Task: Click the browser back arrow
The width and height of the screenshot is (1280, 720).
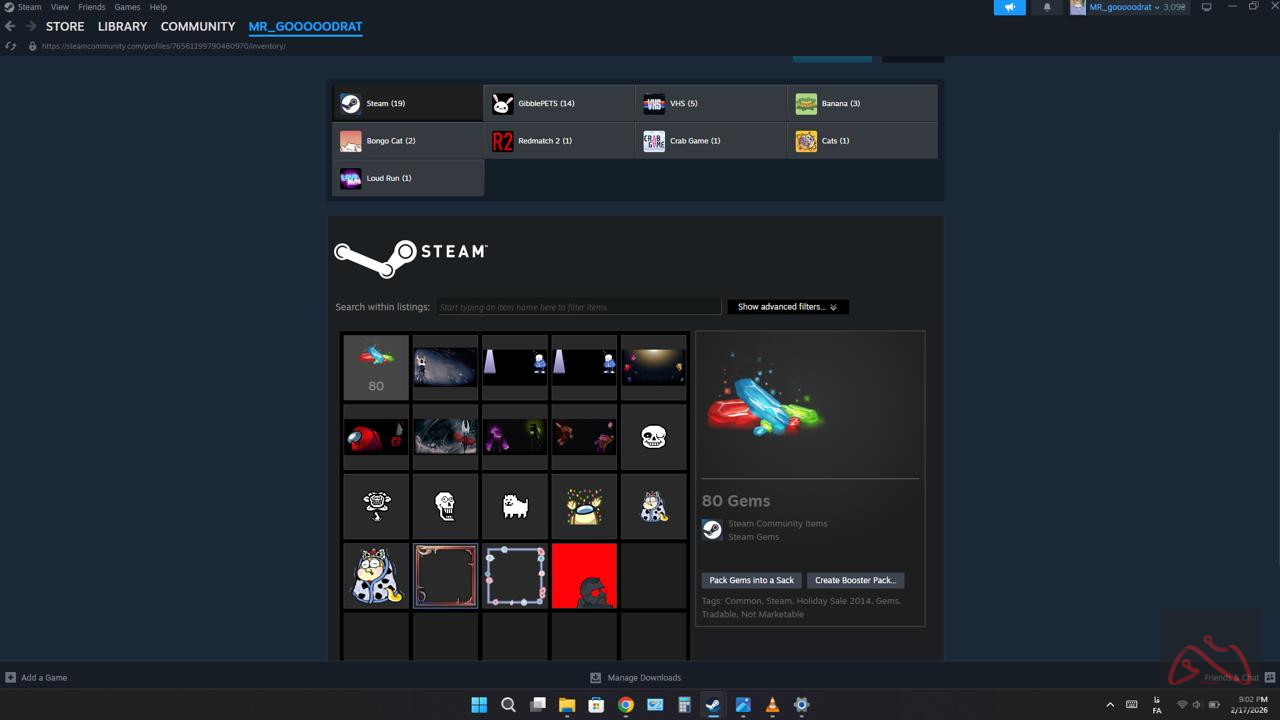Action: (x=11, y=27)
